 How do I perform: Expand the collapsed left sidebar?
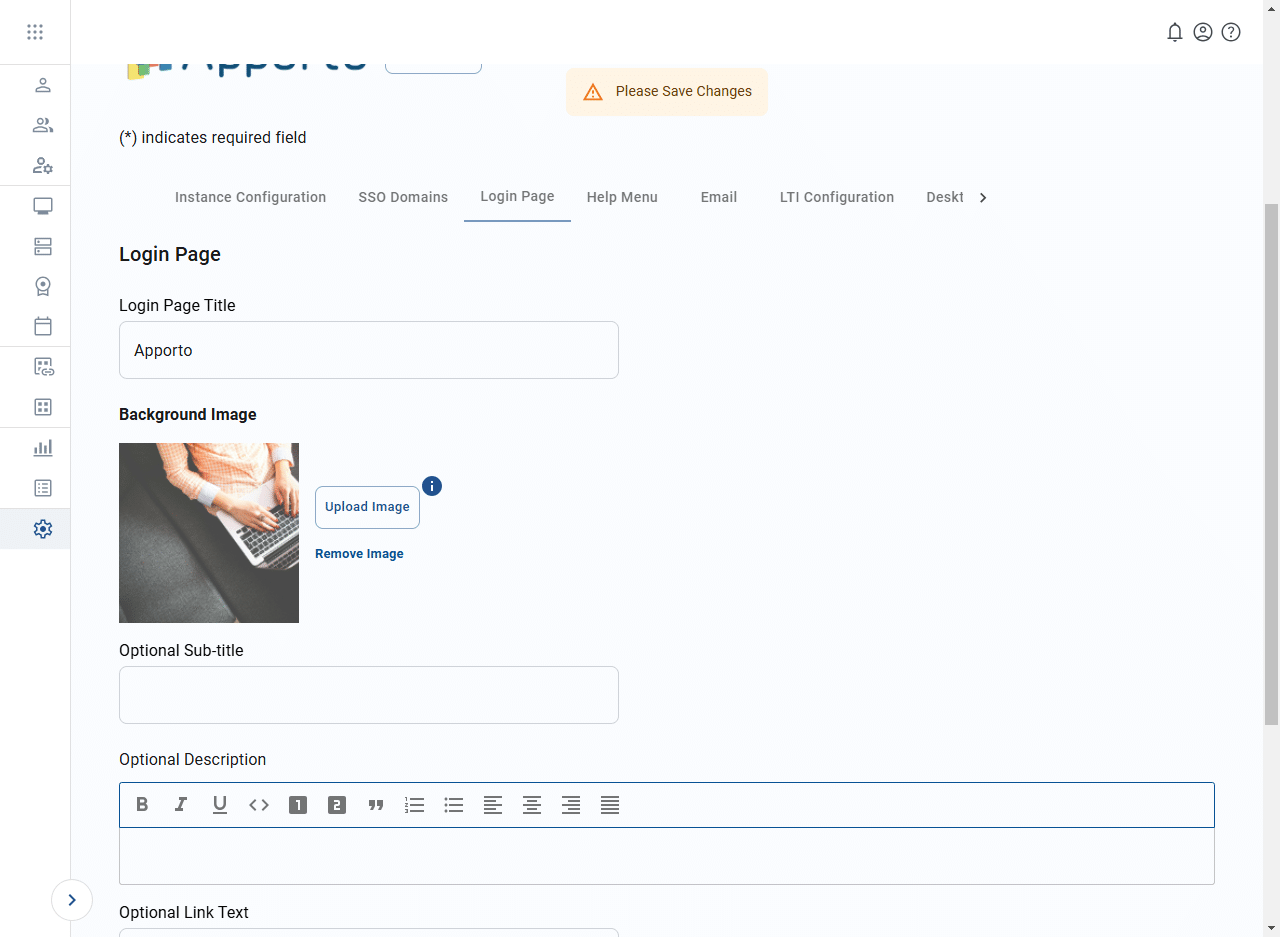pos(71,899)
